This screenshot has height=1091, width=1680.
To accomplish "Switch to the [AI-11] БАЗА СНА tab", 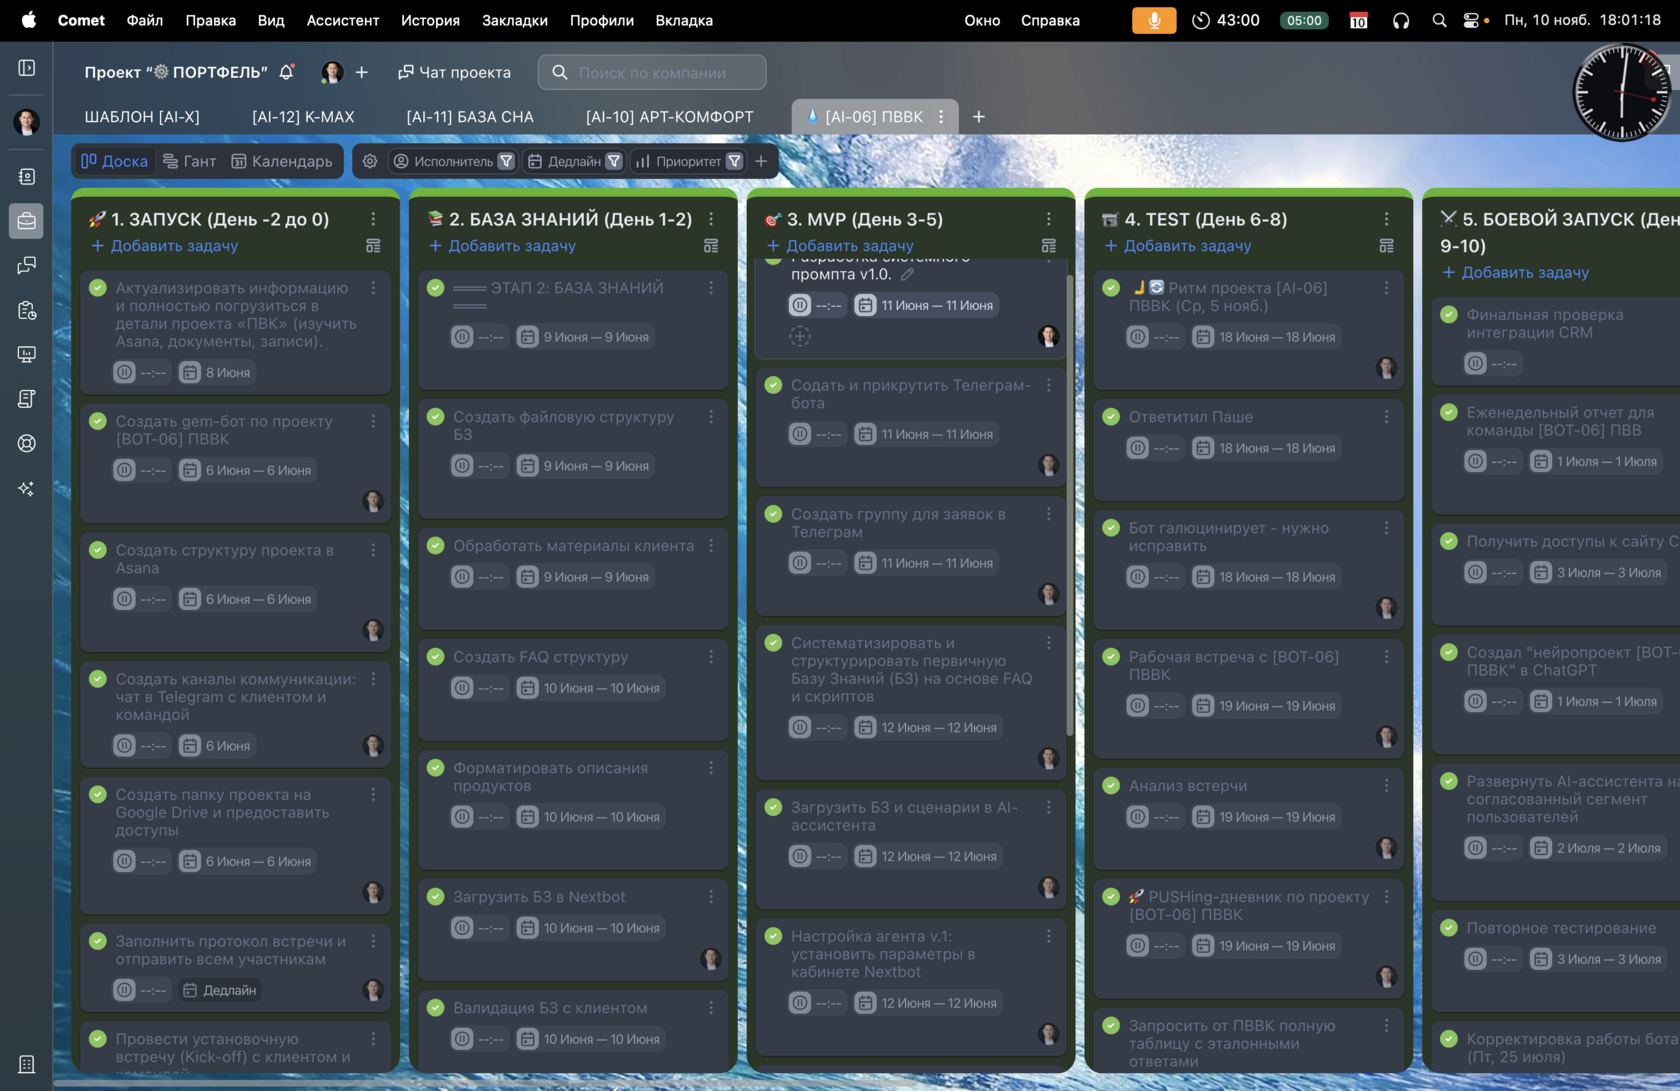I will [x=470, y=117].
